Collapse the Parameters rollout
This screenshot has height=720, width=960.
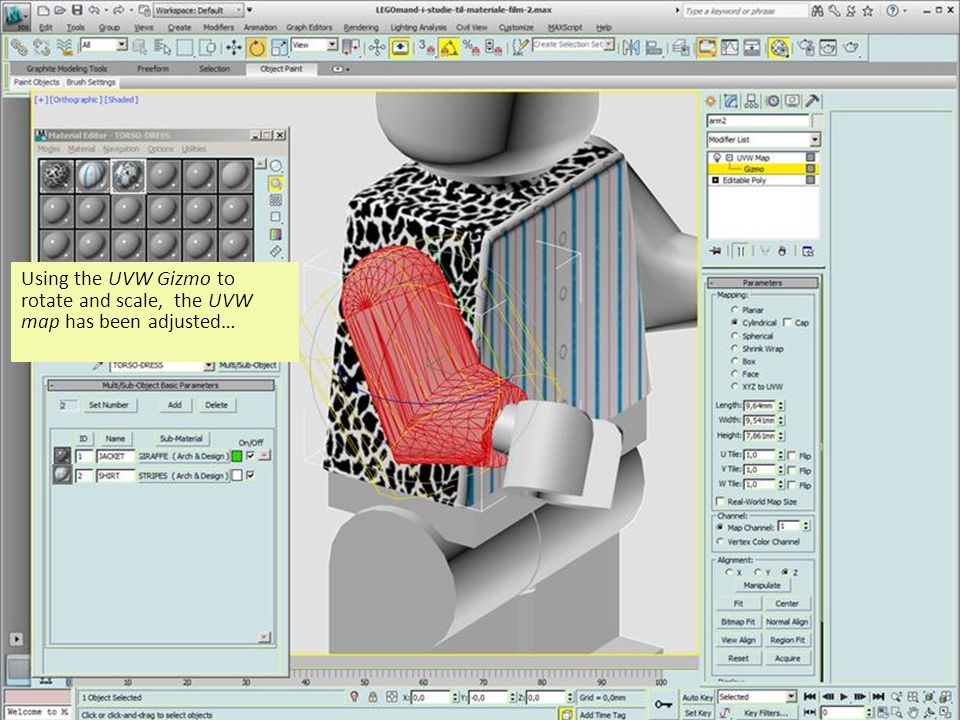tap(762, 283)
